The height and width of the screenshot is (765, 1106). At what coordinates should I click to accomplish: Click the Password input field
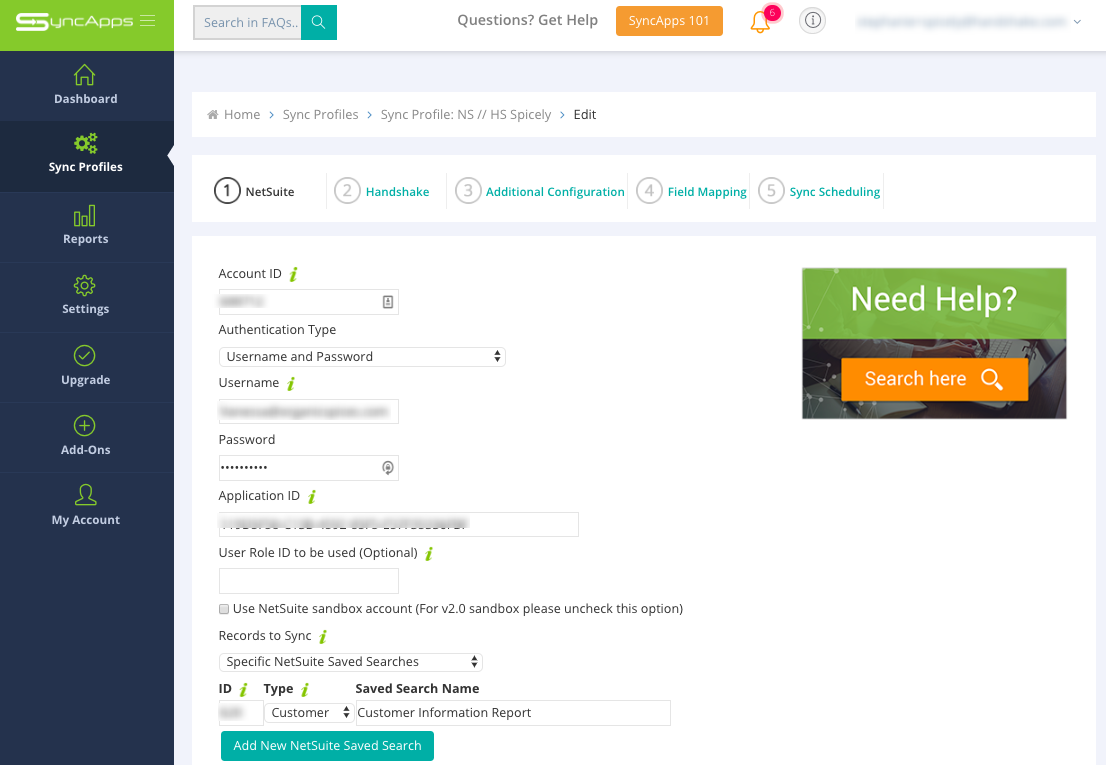point(308,467)
